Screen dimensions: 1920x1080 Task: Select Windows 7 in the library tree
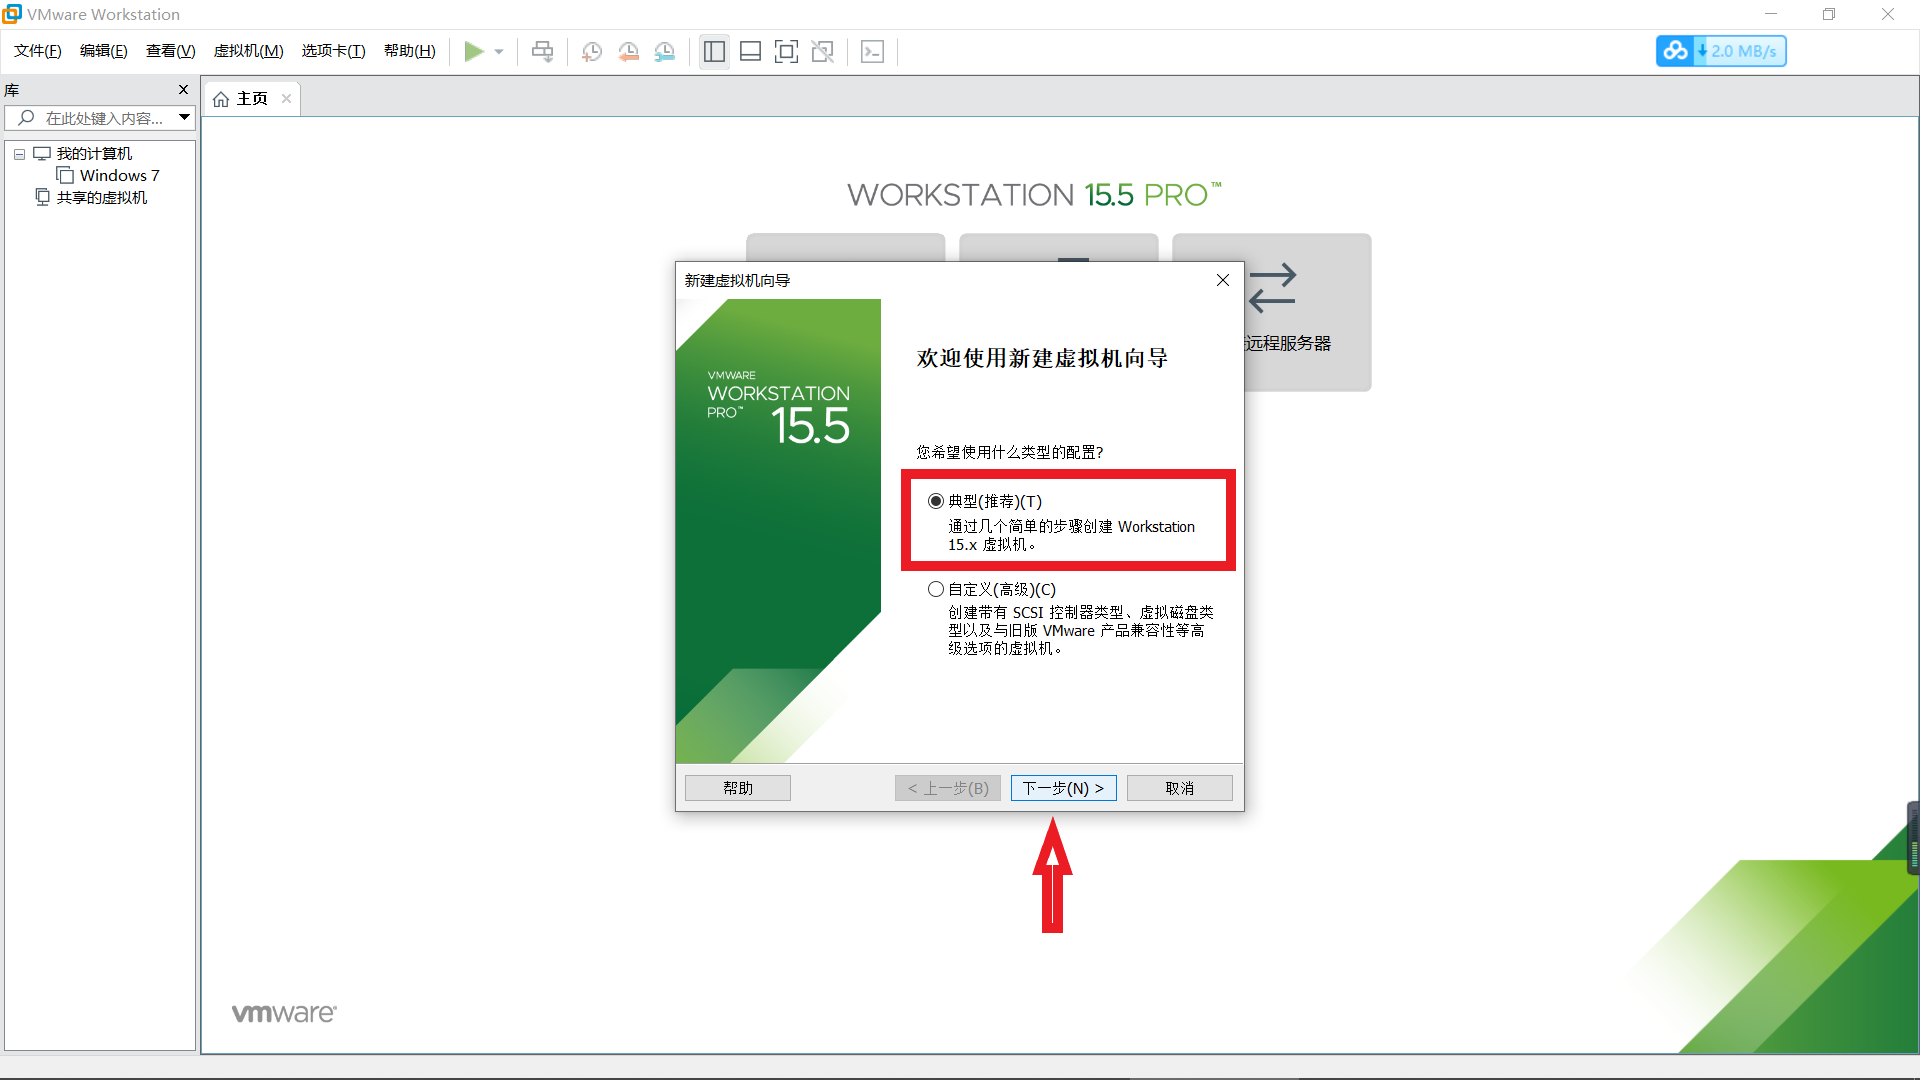119,175
